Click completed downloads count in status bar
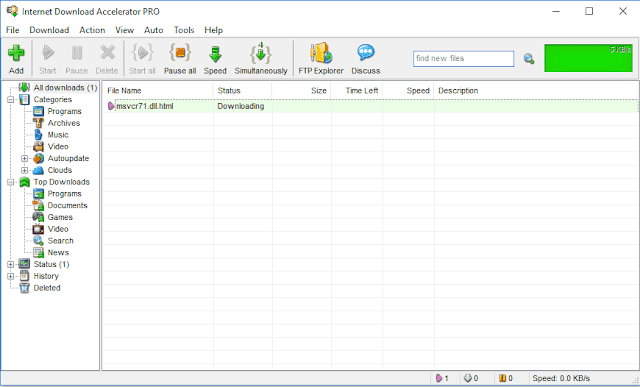The width and height of the screenshot is (640, 387). pyautogui.click(x=472, y=378)
